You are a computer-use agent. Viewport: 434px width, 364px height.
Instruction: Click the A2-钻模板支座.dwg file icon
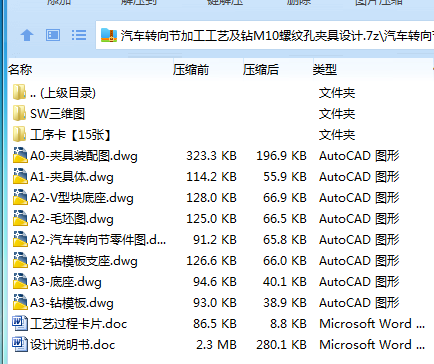[20, 260]
